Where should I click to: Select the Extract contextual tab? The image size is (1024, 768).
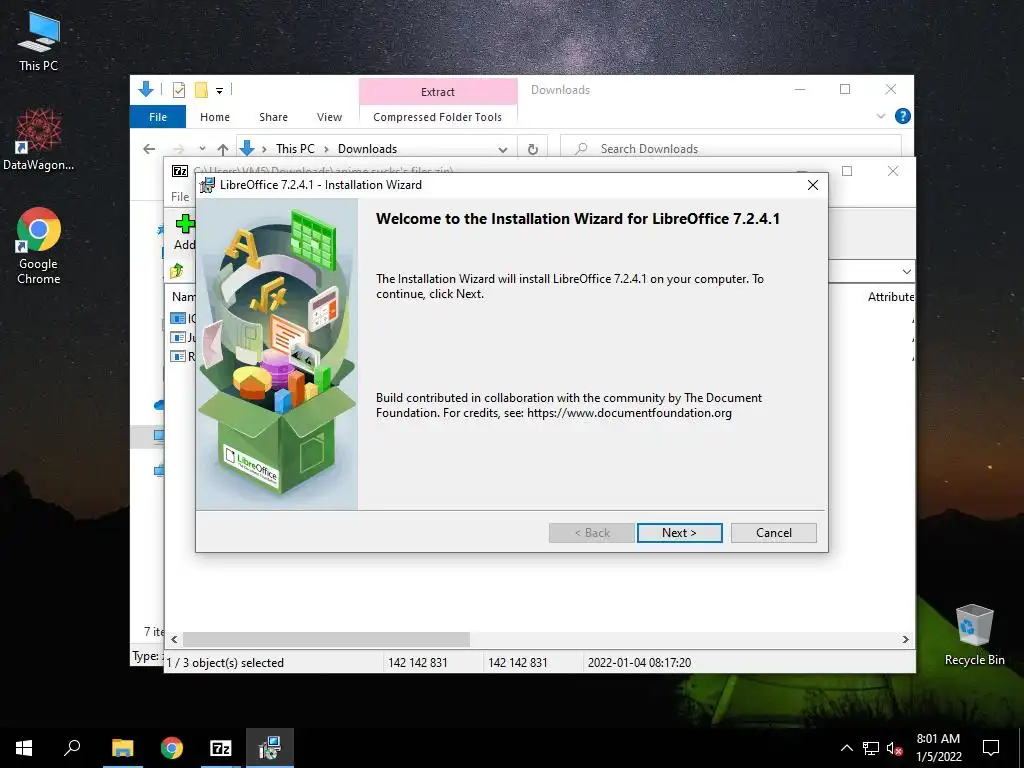pos(438,91)
